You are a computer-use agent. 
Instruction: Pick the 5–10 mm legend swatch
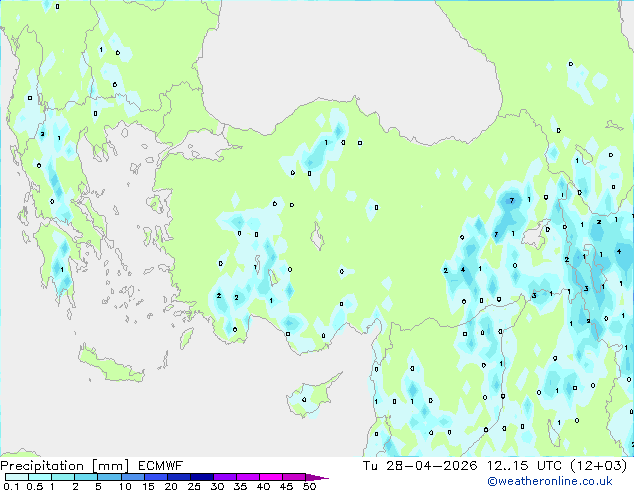tap(109, 477)
